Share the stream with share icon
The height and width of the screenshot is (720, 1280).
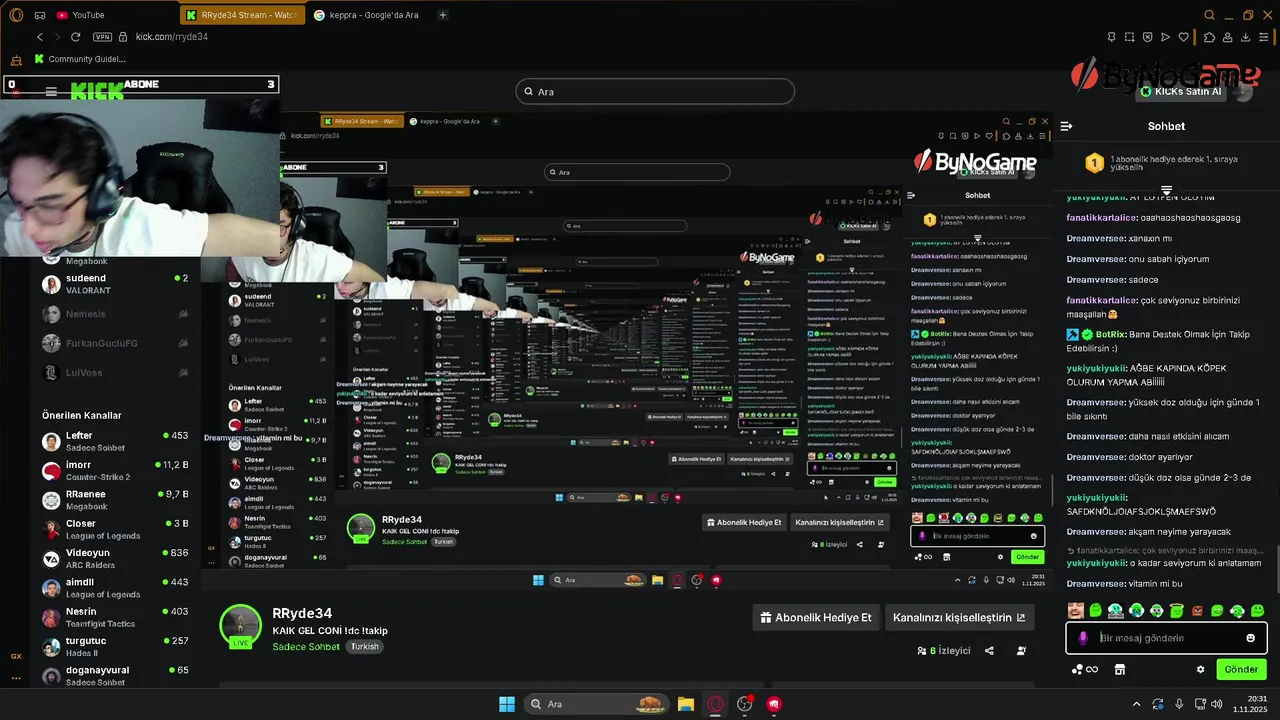tap(989, 651)
